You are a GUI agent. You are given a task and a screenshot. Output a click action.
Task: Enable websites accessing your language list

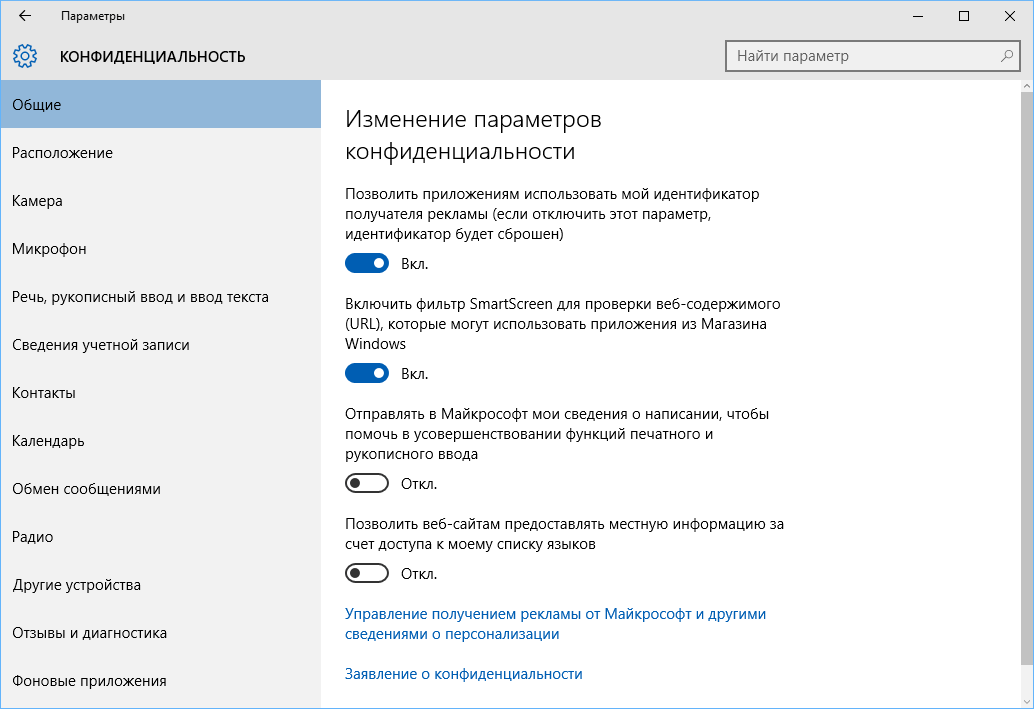[367, 573]
